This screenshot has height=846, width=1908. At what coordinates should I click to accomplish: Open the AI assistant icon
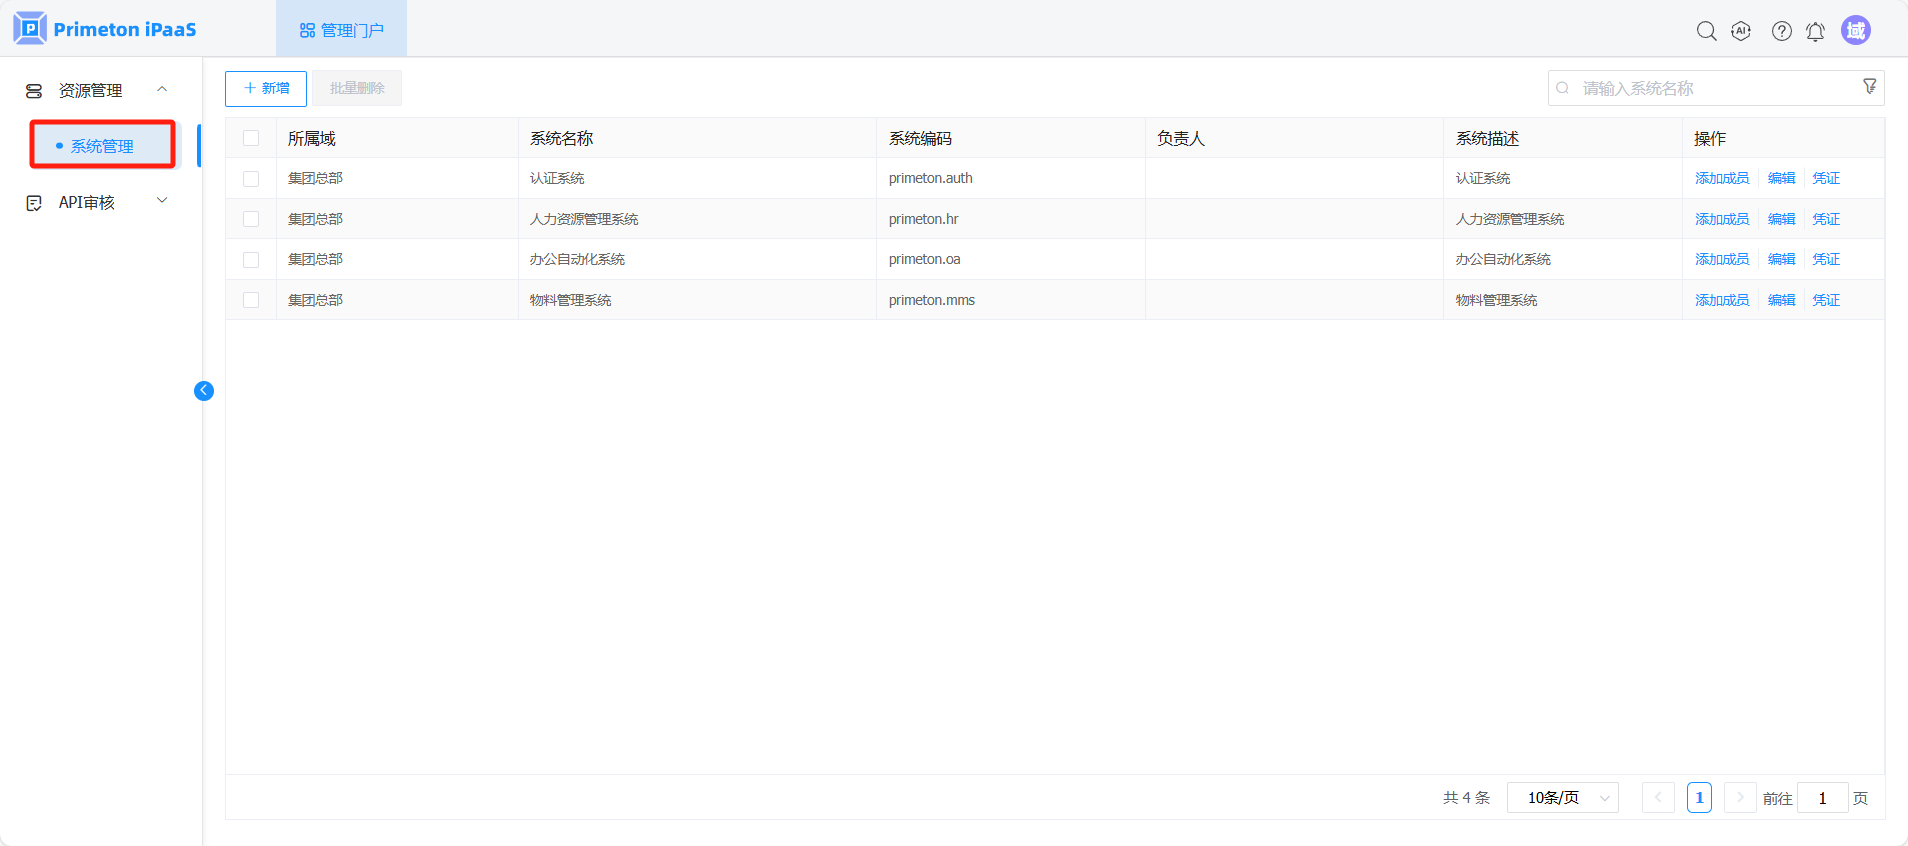[x=1741, y=31]
